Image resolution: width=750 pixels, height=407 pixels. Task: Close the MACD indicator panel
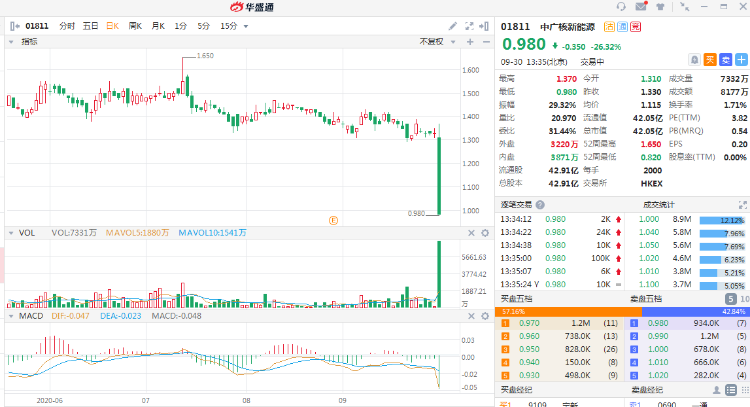click(471, 316)
